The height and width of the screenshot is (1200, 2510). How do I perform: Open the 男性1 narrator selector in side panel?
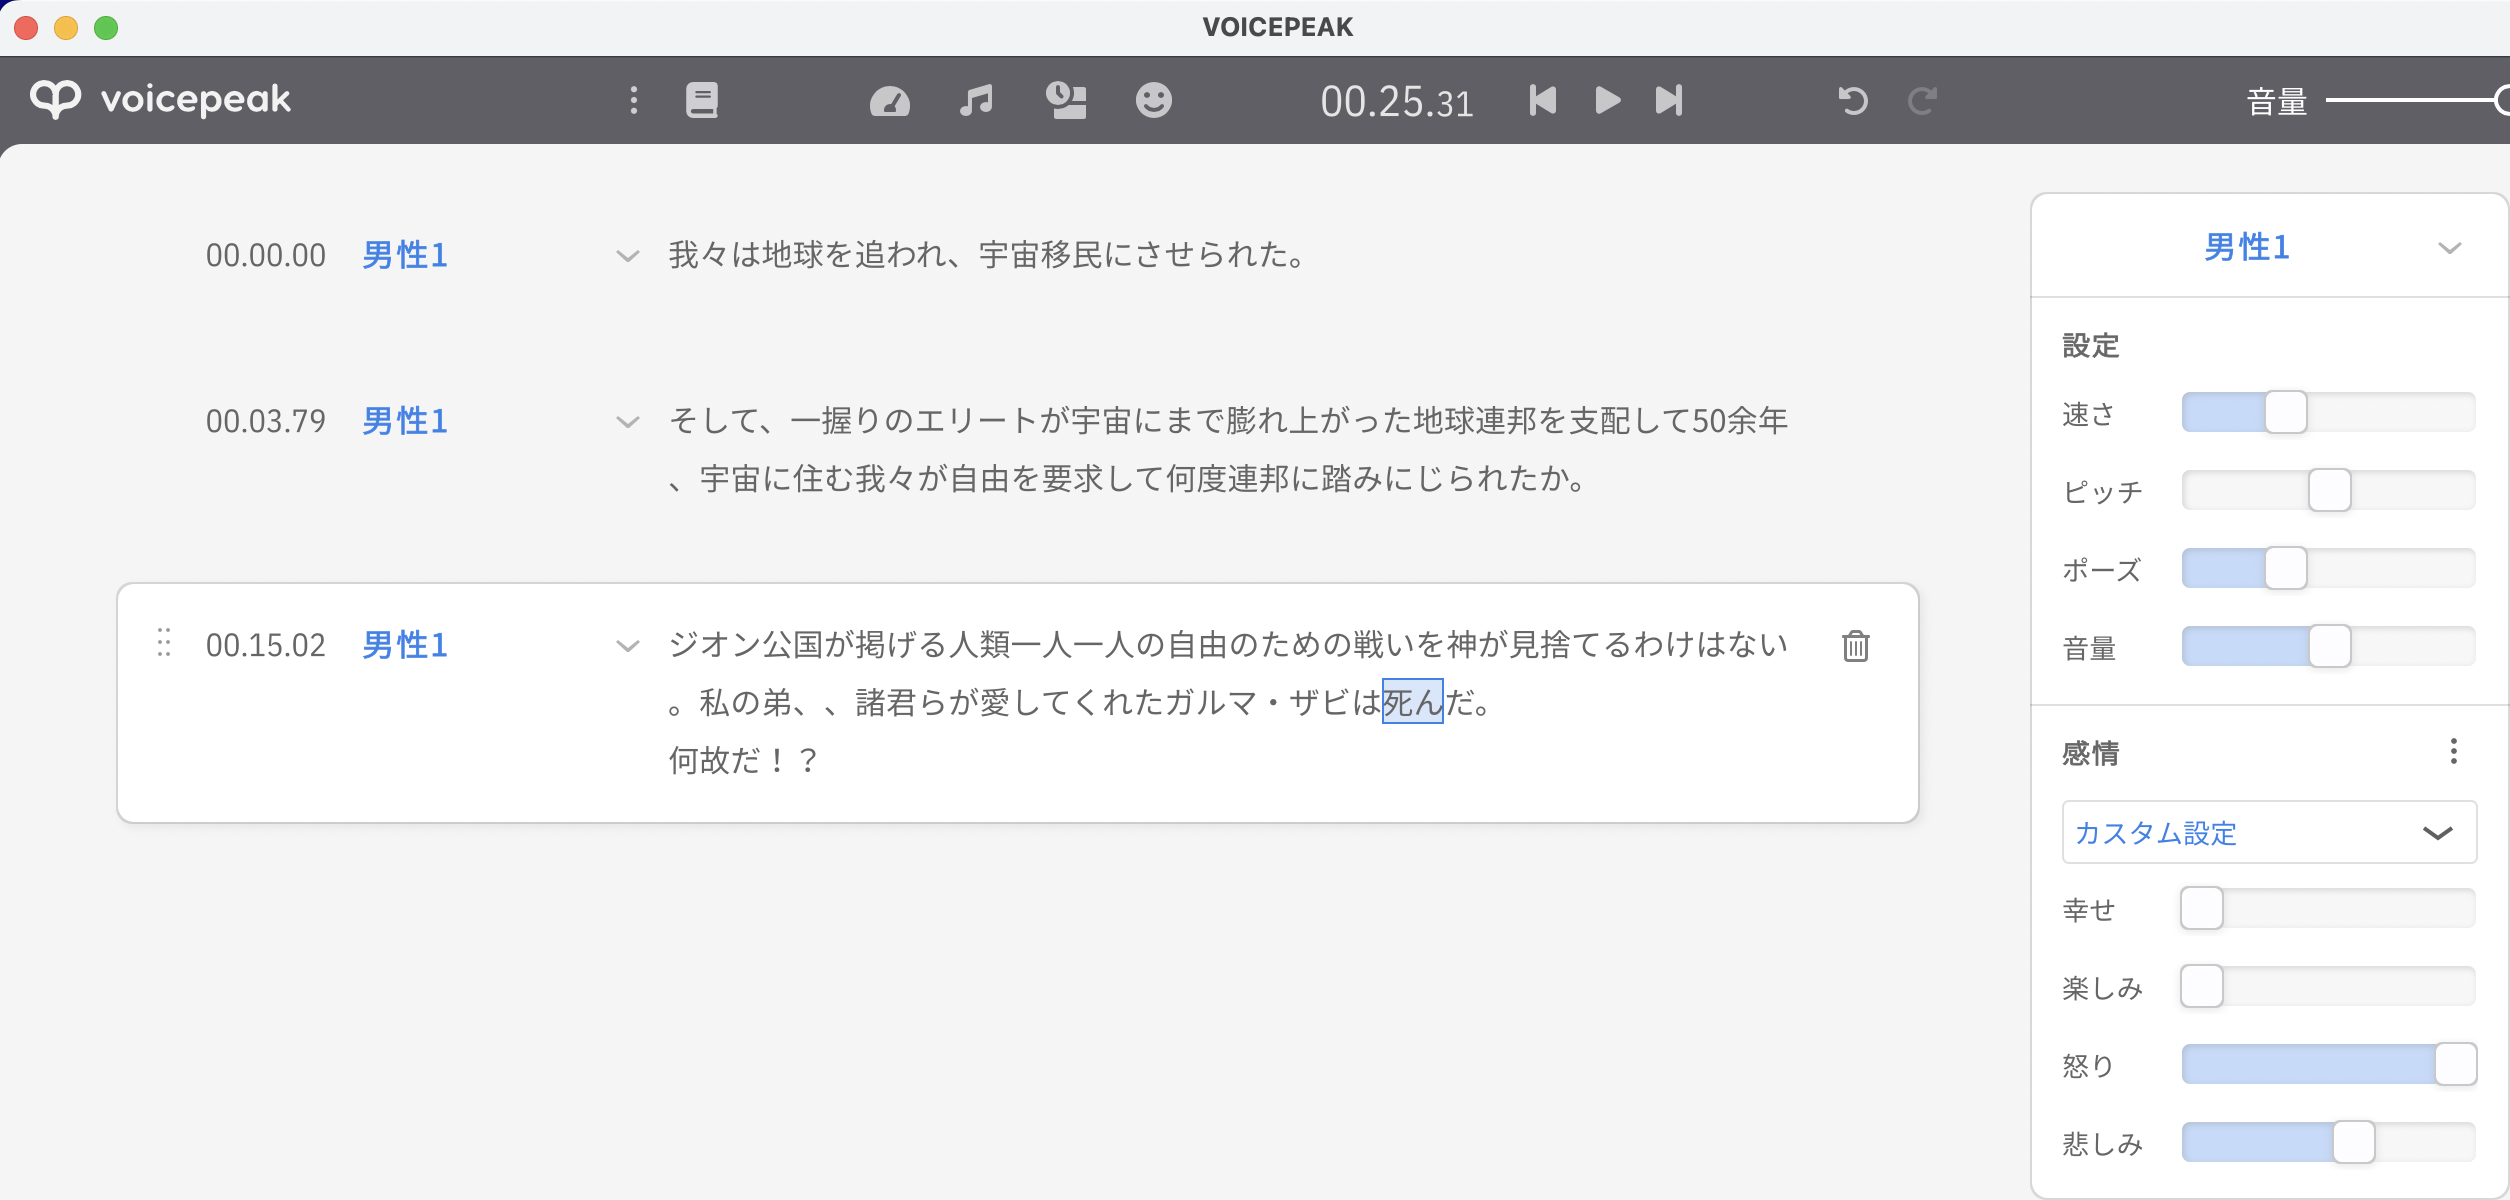pyautogui.click(x=2268, y=247)
